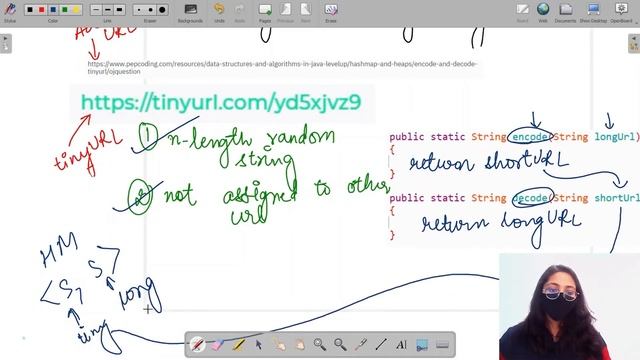Open the OpenBoard menu
The image size is (640, 360).
(621, 13)
